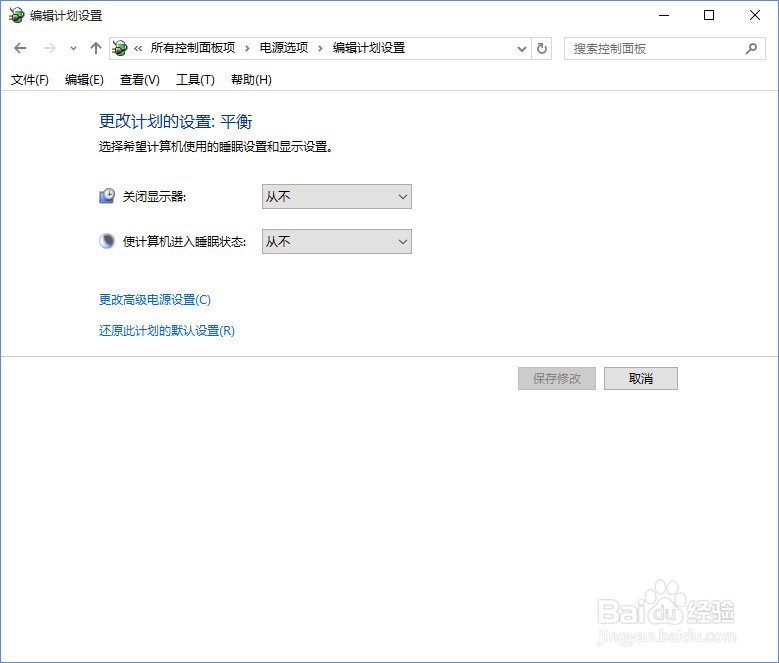Open 更改高级电源设置(C) link
The width and height of the screenshot is (779, 663).
point(155,299)
